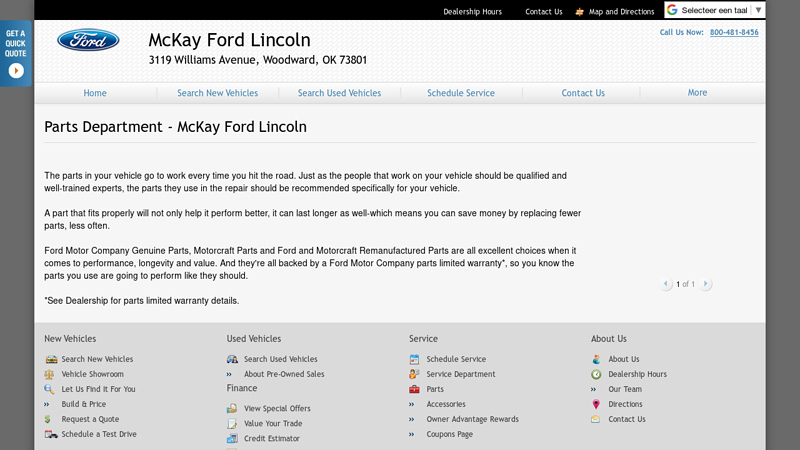The height and width of the screenshot is (450, 800).
Task: Click the Value Your Trade icon
Action: (232, 423)
